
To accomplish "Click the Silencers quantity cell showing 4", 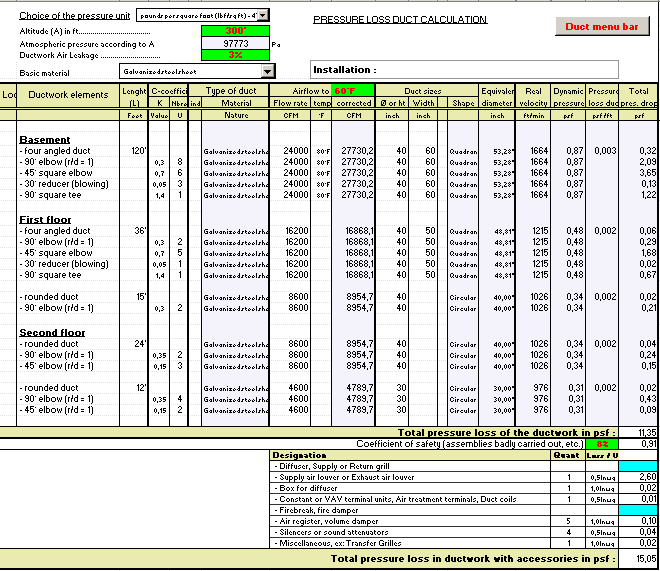I will (567, 532).
